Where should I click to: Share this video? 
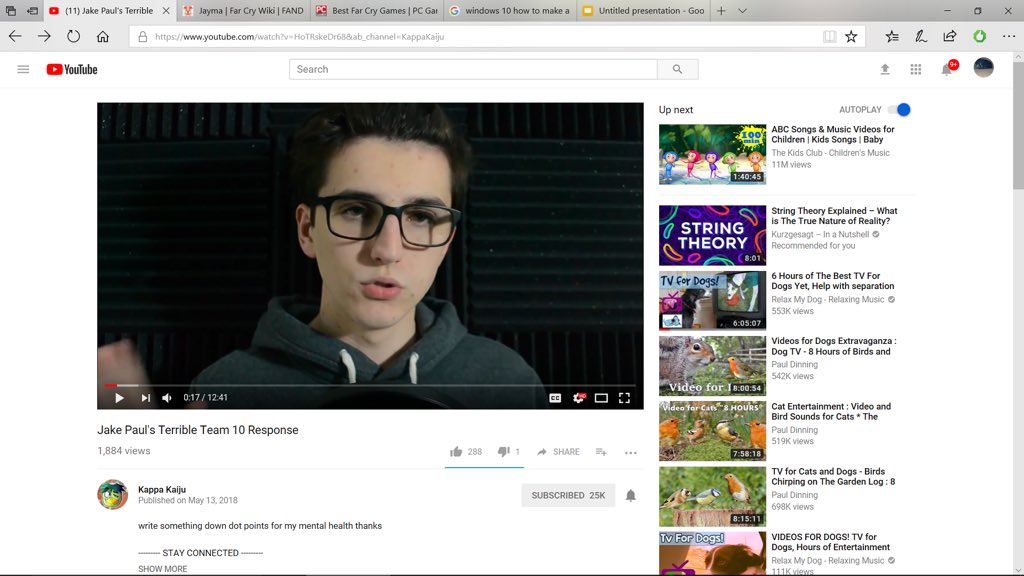558,451
